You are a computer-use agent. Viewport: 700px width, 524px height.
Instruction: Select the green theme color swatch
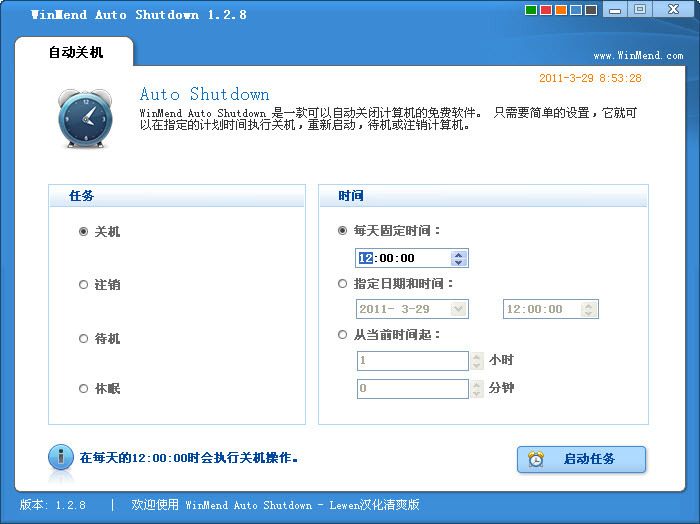530,11
